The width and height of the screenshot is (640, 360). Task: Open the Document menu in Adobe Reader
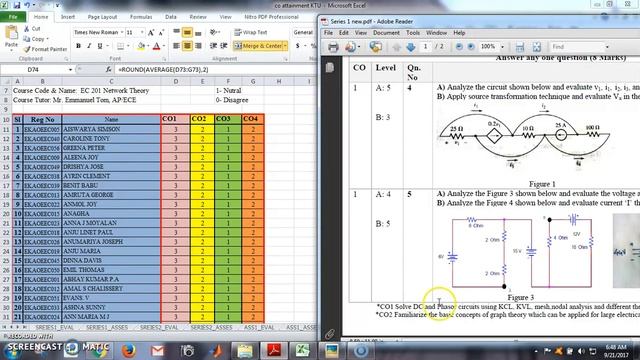tap(386, 33)
